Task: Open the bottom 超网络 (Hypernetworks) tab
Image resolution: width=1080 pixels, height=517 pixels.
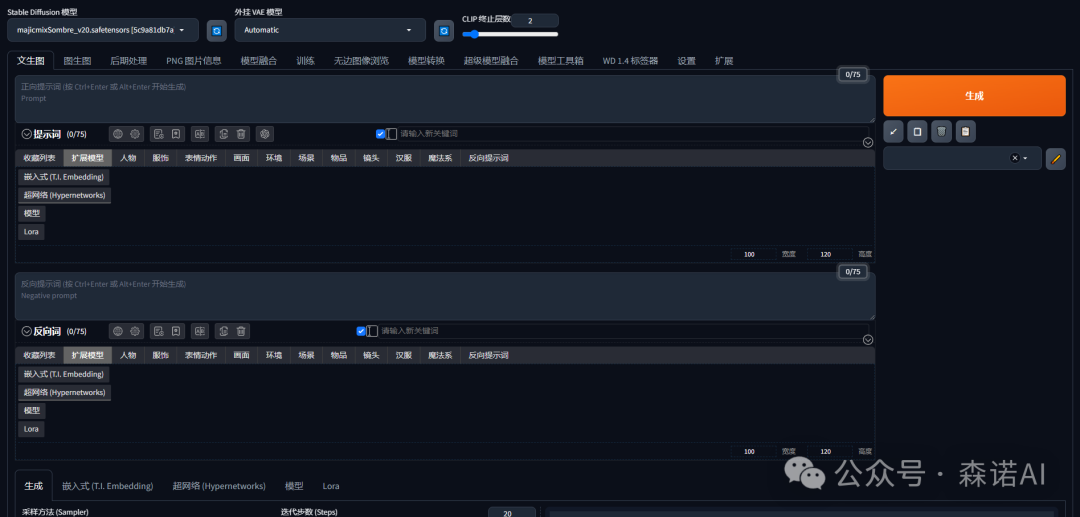Action: pos(219,486)
